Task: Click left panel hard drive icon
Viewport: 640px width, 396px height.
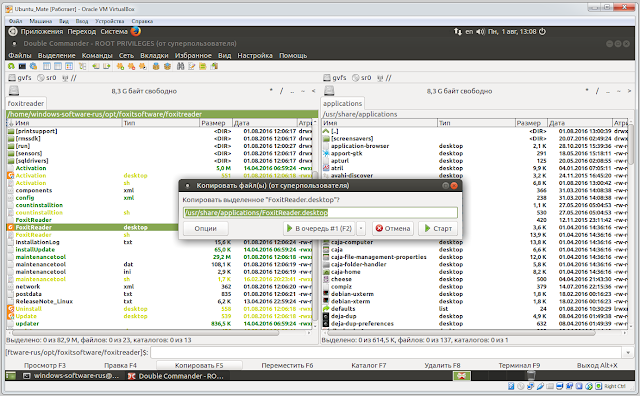Action: point(14,91)
